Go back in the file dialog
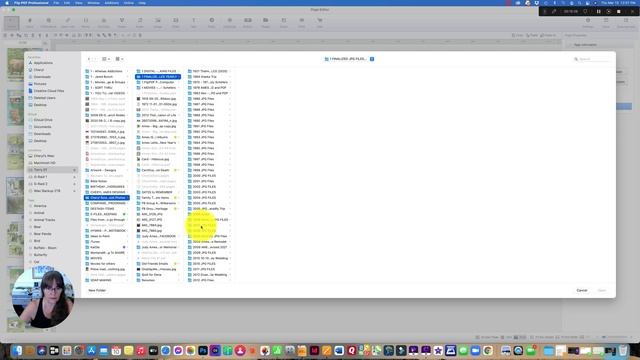Viewport: 640px width, 360px height. click(89, 59)
